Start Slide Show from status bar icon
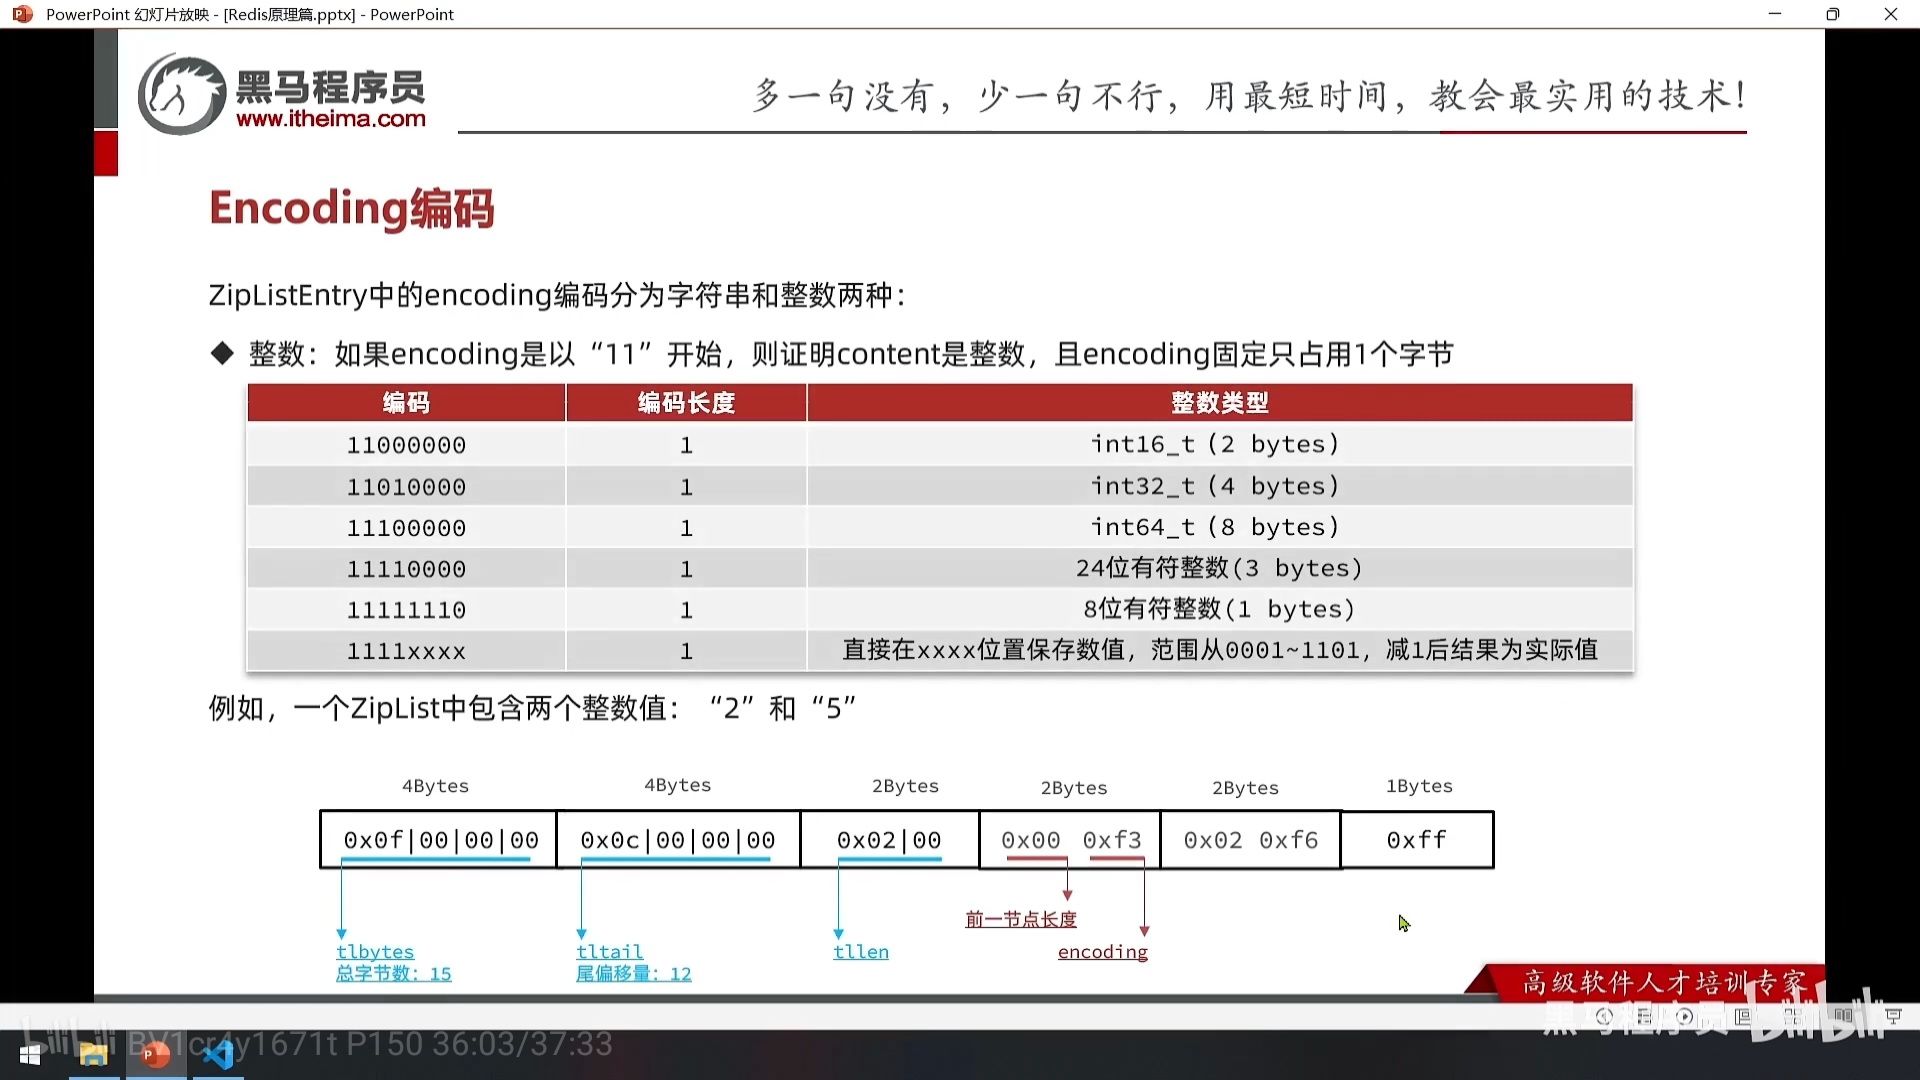The image size is (1920, 1080). click(x=1893, y=1016)
